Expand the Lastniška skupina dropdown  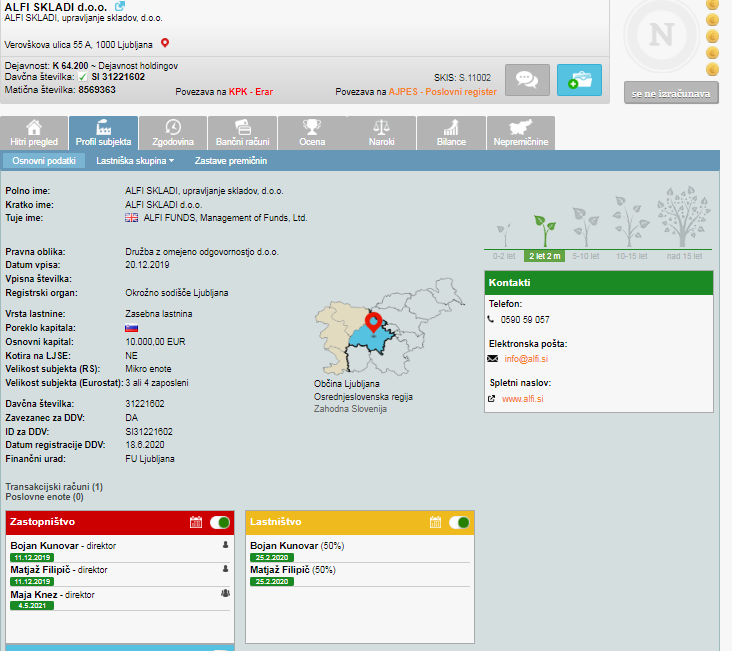coord(135,160)
